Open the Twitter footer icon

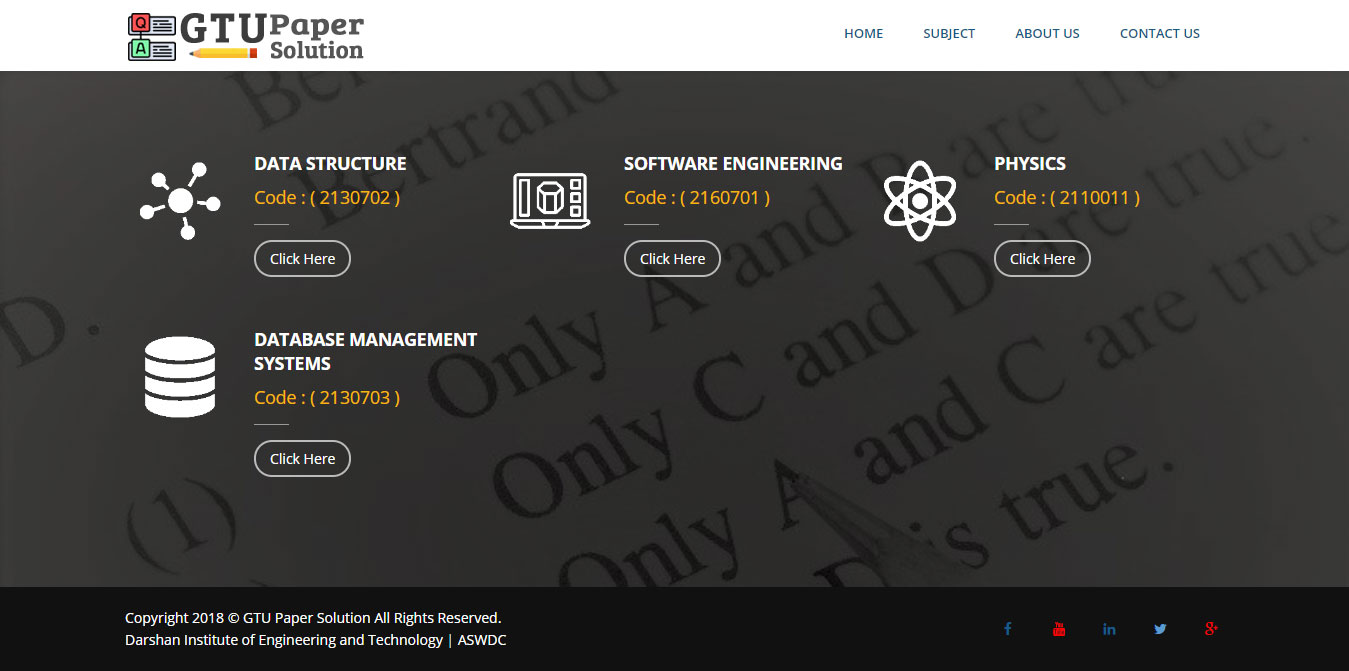click(1160, 629)
